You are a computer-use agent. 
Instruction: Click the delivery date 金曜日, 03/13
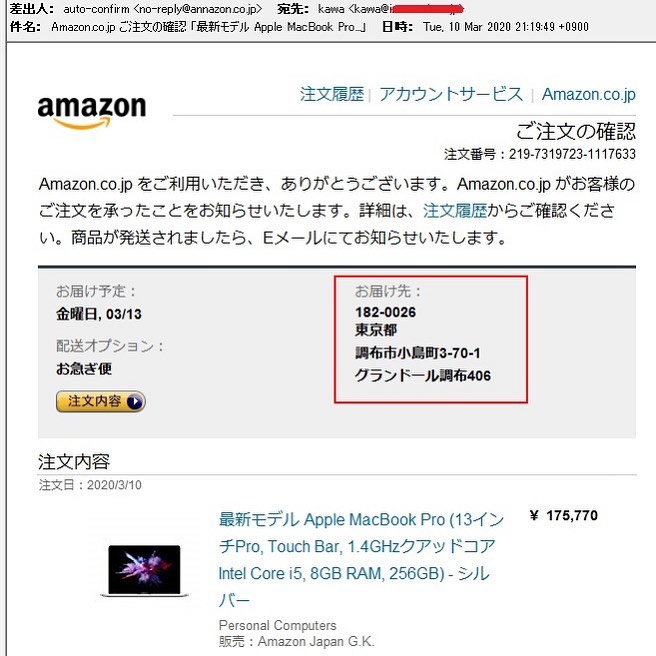coord(99,314)
